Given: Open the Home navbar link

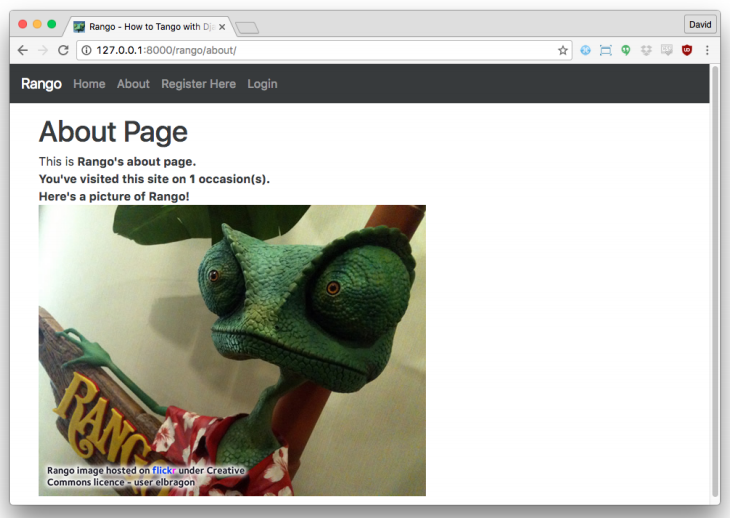Looking at the screenshot, I should pyautogui.click(x=89, y=84).
